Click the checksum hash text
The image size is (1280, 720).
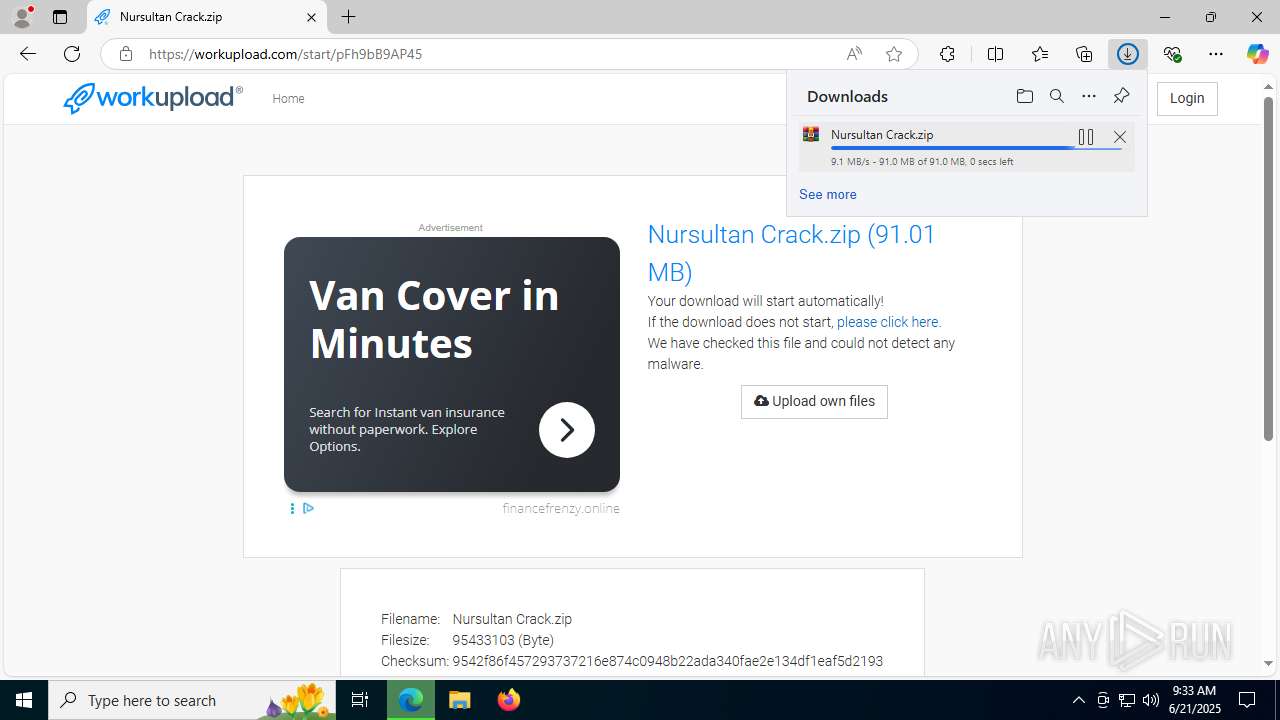[x=668, y=661]
